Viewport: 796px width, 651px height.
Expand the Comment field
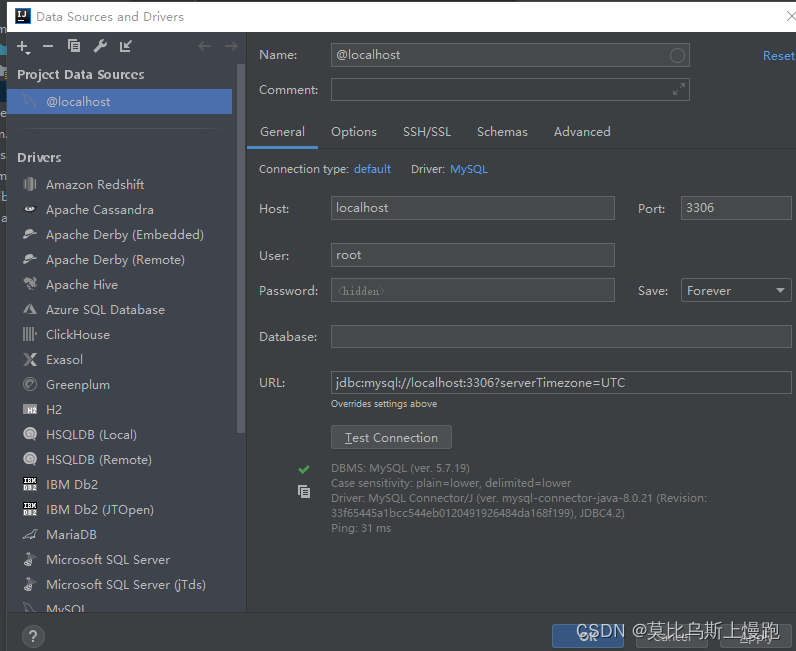(x=679, y=89)
